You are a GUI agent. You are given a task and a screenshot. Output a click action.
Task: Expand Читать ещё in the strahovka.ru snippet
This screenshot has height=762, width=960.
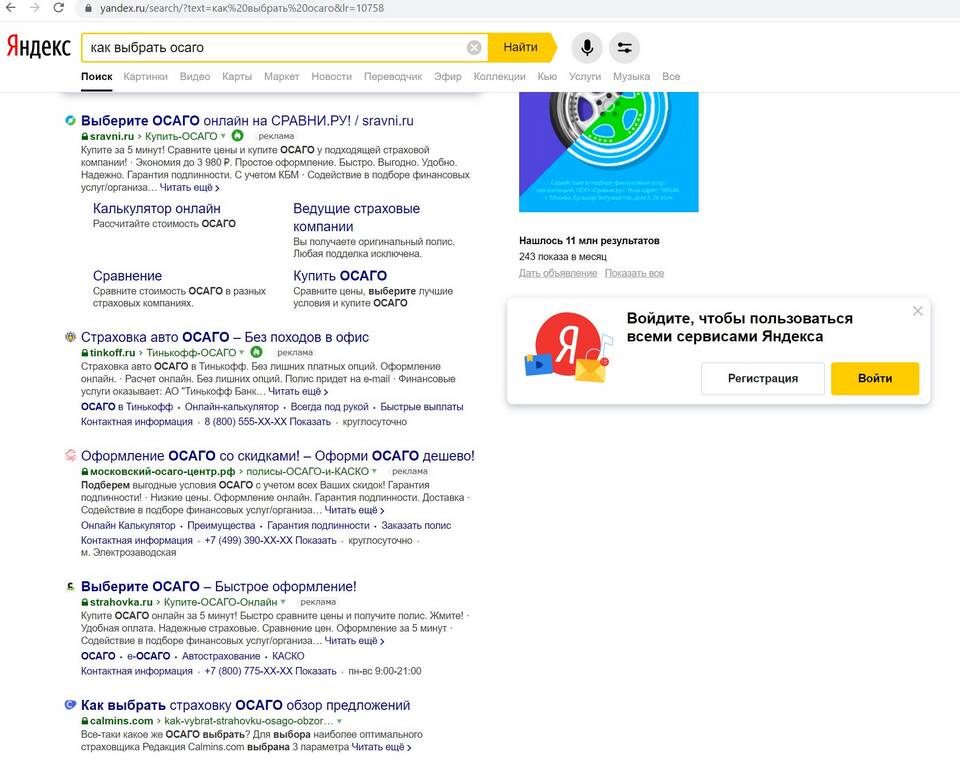tap(354, 641)
